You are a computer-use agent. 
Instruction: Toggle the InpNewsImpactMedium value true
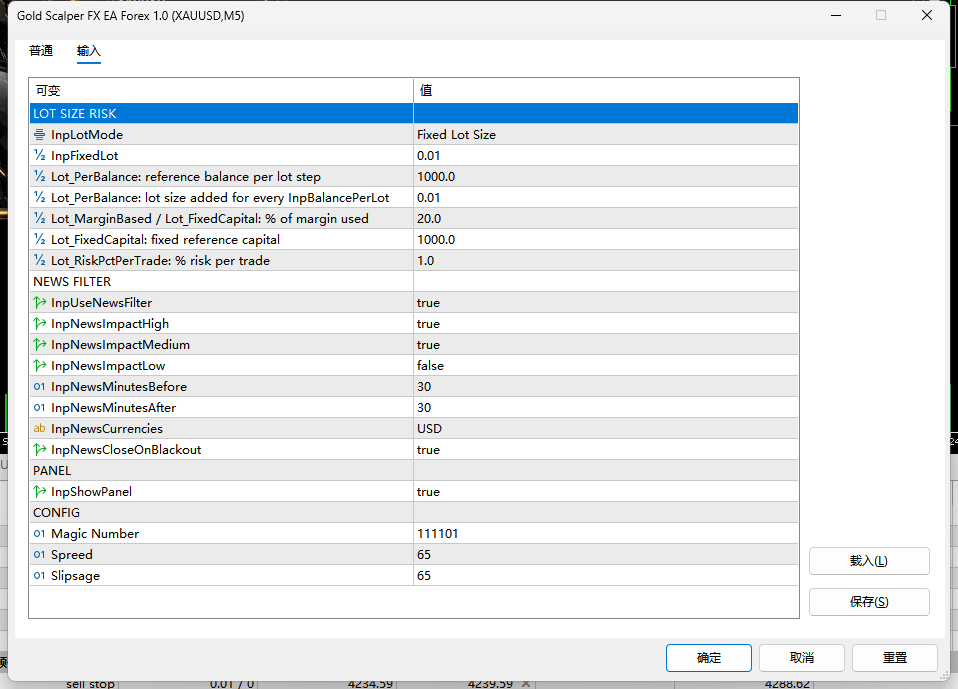click(605, 344)
